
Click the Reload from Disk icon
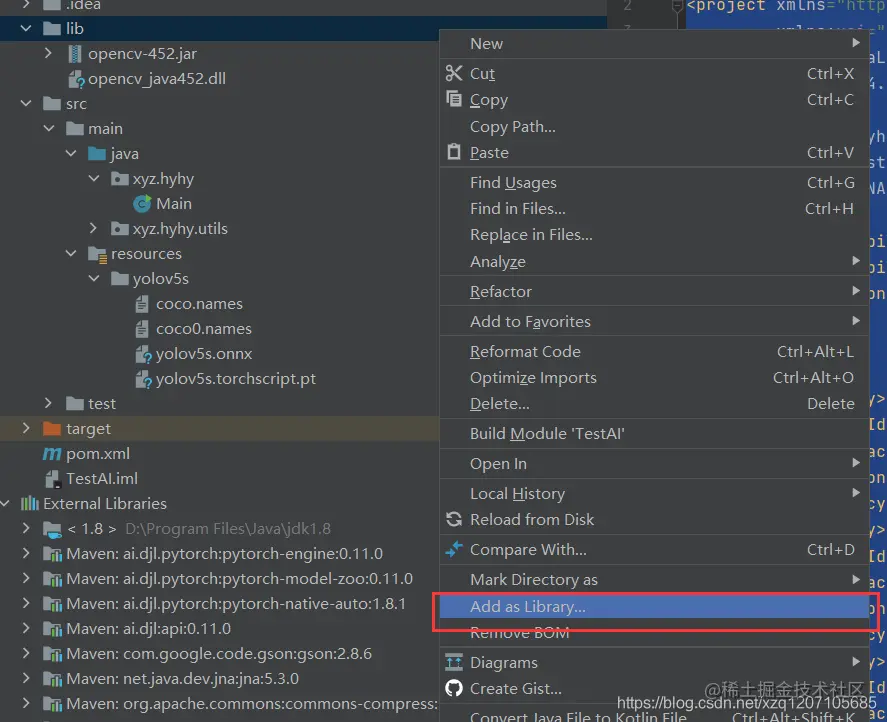pyautogui.click(x=454, y=519)
